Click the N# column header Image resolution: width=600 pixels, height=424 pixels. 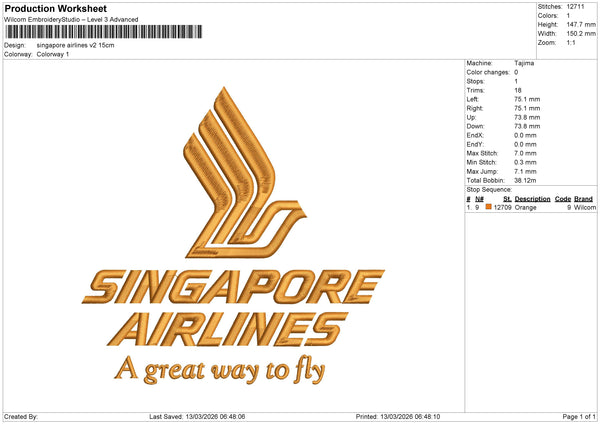click(480, 199)
